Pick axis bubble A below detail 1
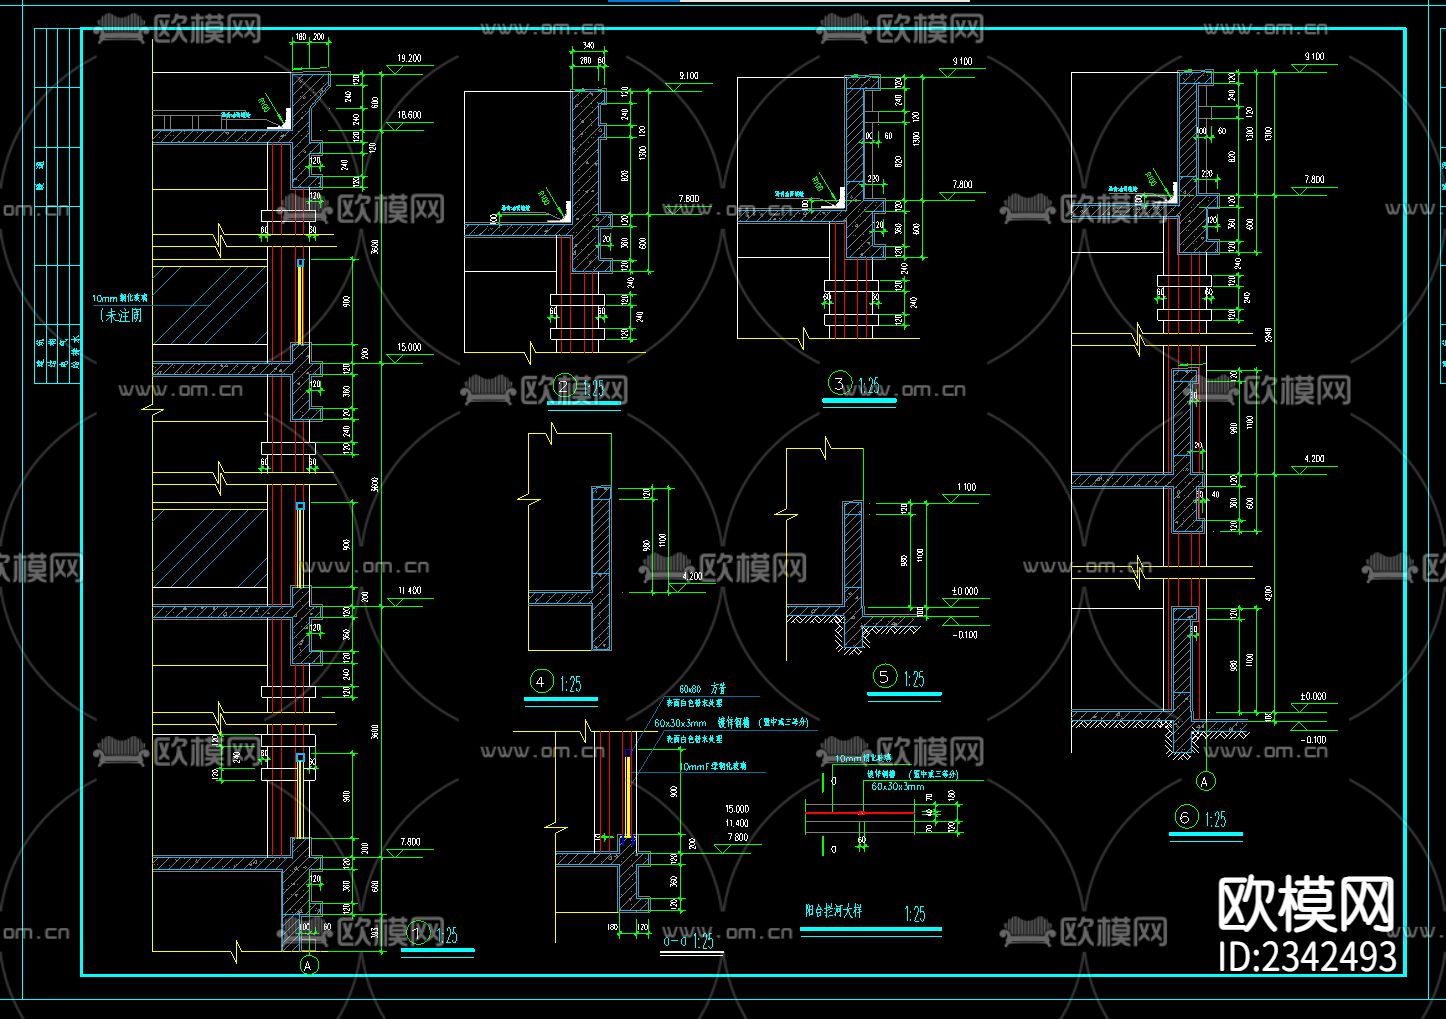Viewport: 1446px width, 1019px height. [309, 965]
